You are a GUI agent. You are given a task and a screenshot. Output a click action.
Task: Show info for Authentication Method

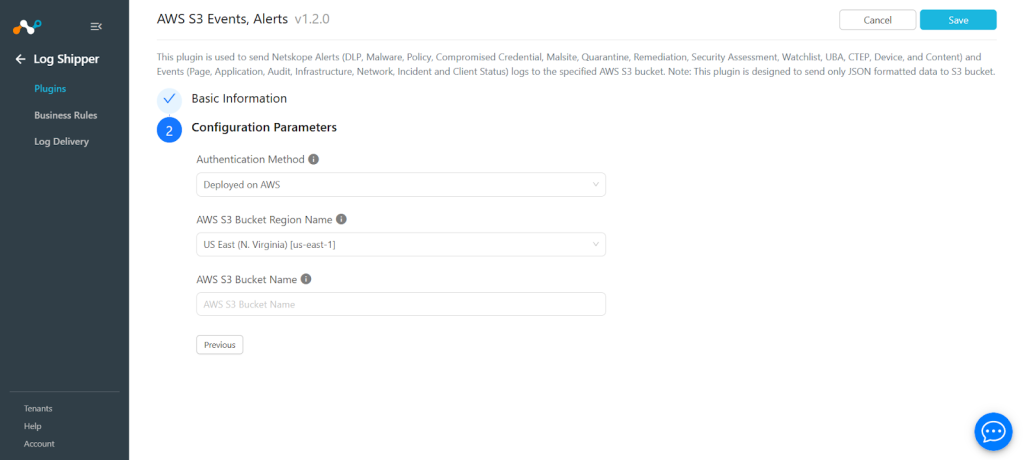tap(313, 159)
